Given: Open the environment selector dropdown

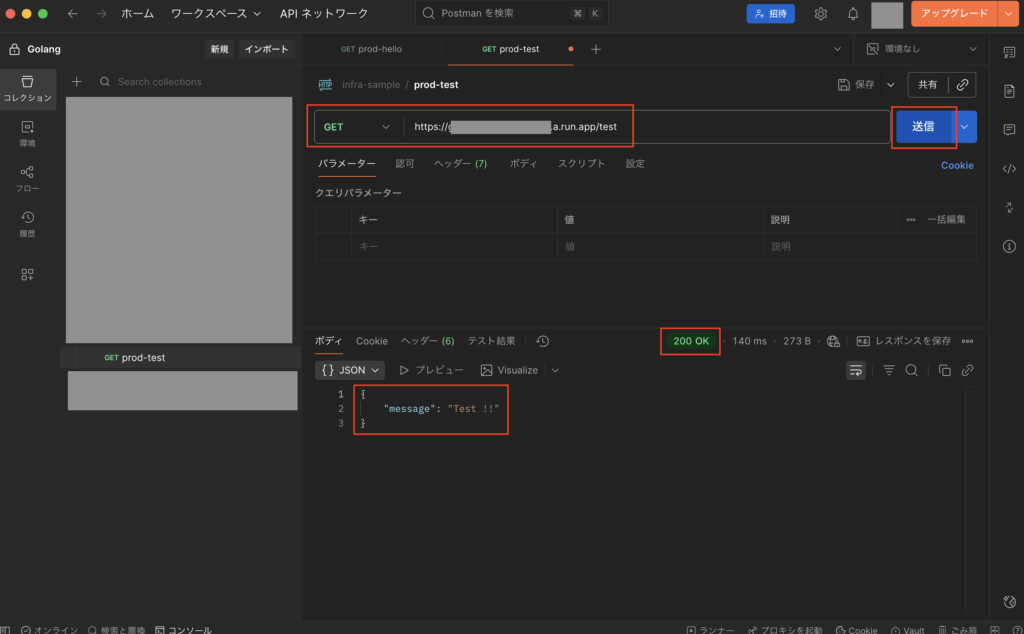Looking at the screenshot, I should [922, 48].
